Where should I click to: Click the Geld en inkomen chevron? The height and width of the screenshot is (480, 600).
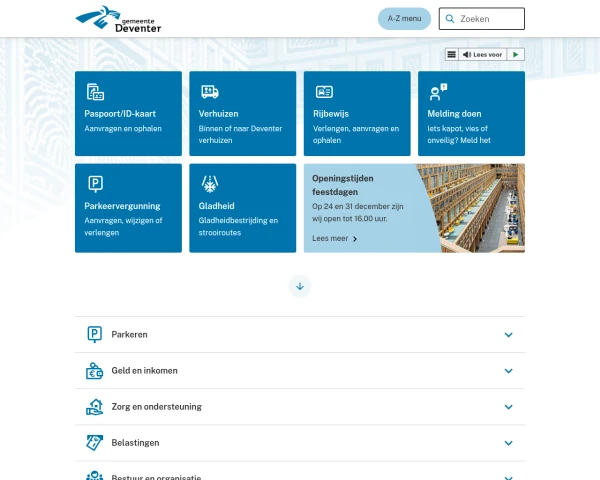(x=508, y=371)
